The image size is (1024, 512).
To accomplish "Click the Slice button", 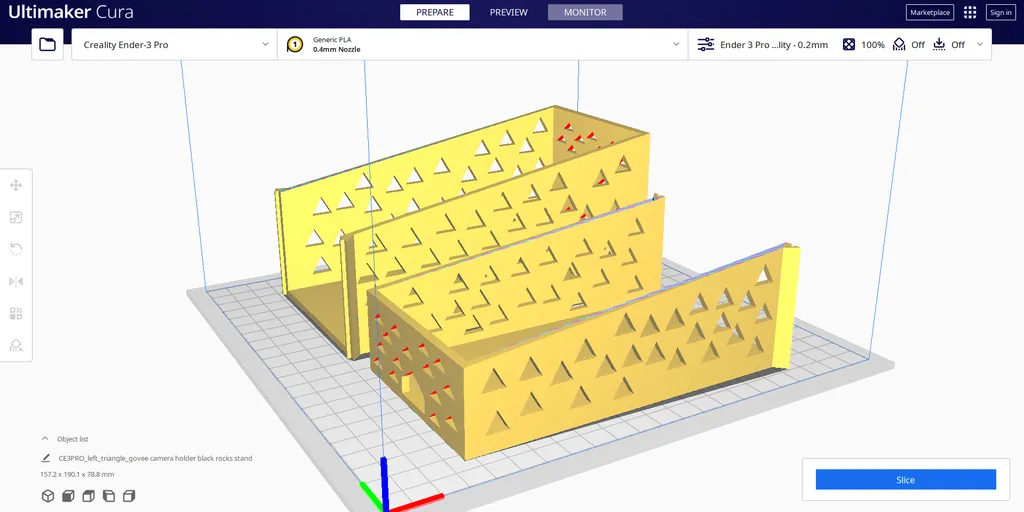I will tap(905, 480).
